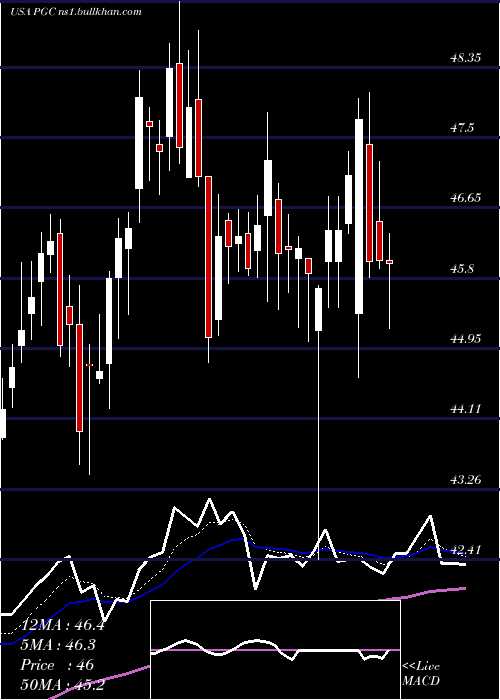Click the 43.26 price axis label
Screen dimensions: 500x700
tap(466, 480)
